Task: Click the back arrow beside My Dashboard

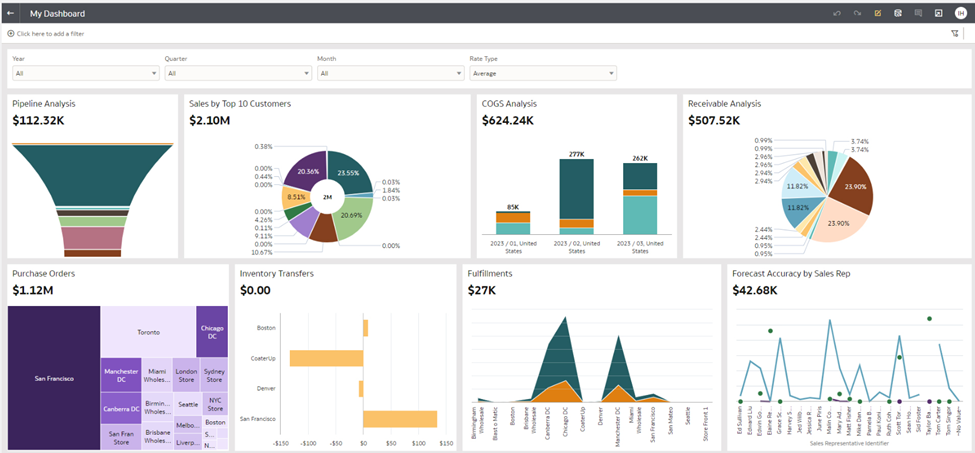Action: click(10, 13)
